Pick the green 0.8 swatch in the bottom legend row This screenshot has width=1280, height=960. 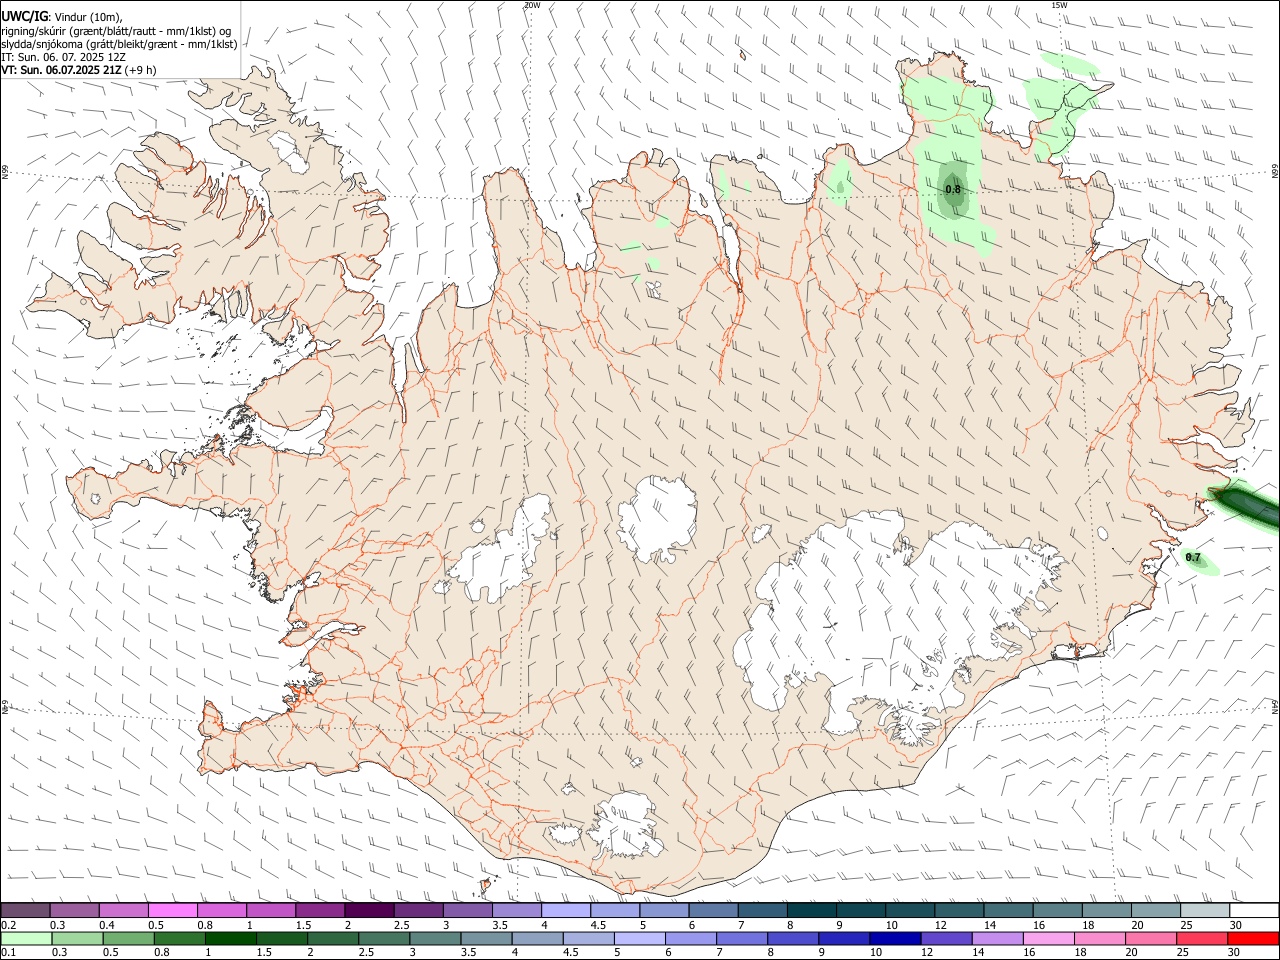point(179,938)
